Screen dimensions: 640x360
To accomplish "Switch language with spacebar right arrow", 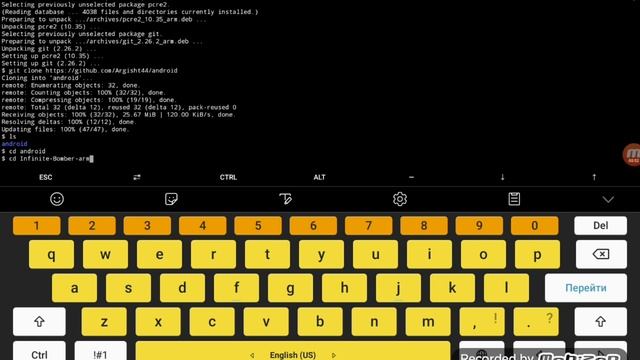I will [x=334, y=356].
